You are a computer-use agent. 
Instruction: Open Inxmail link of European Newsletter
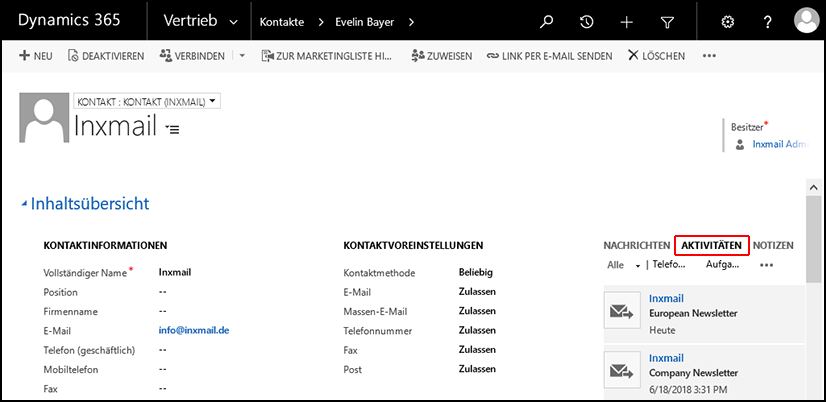coord(666,299)
